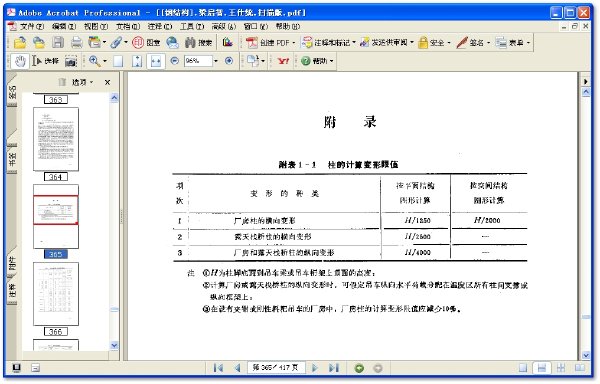Expand the zoom percentage dropdown
Image resolution: width=600 pixels, height=384 pixels.
216,61
